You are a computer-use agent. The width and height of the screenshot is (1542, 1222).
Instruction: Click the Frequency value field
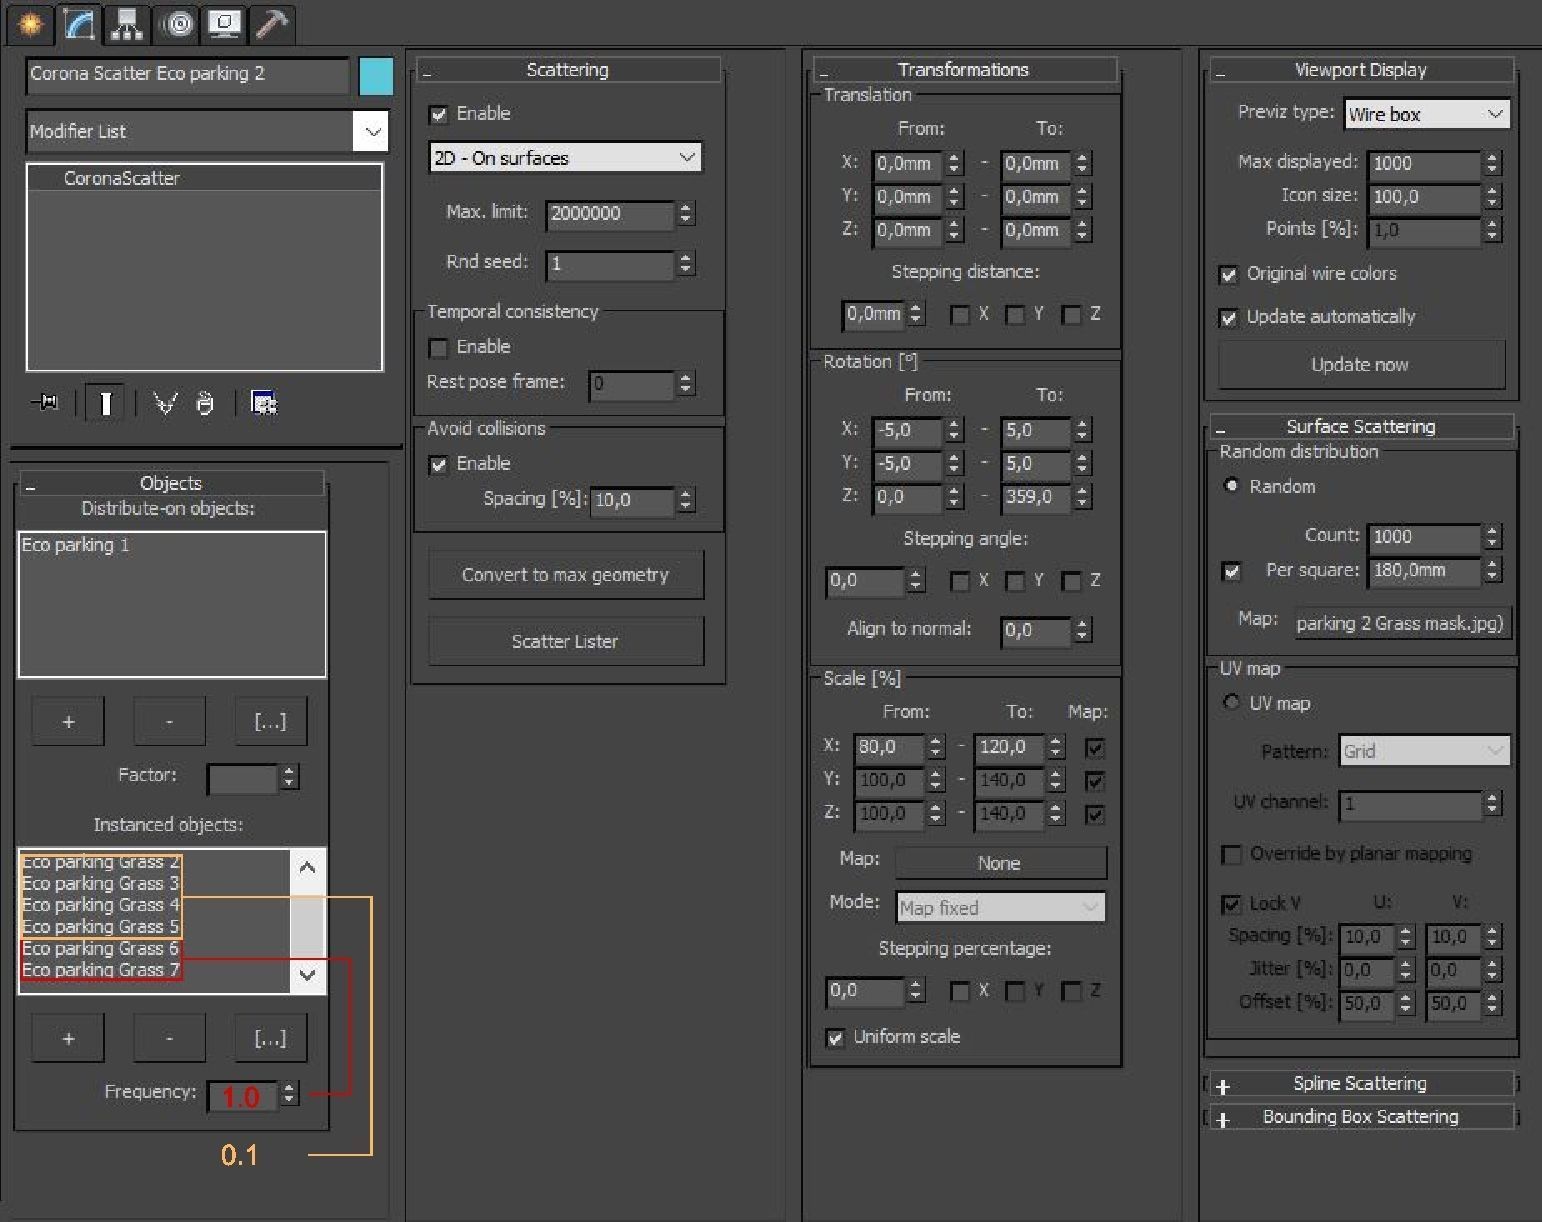tap(243, 1095)
